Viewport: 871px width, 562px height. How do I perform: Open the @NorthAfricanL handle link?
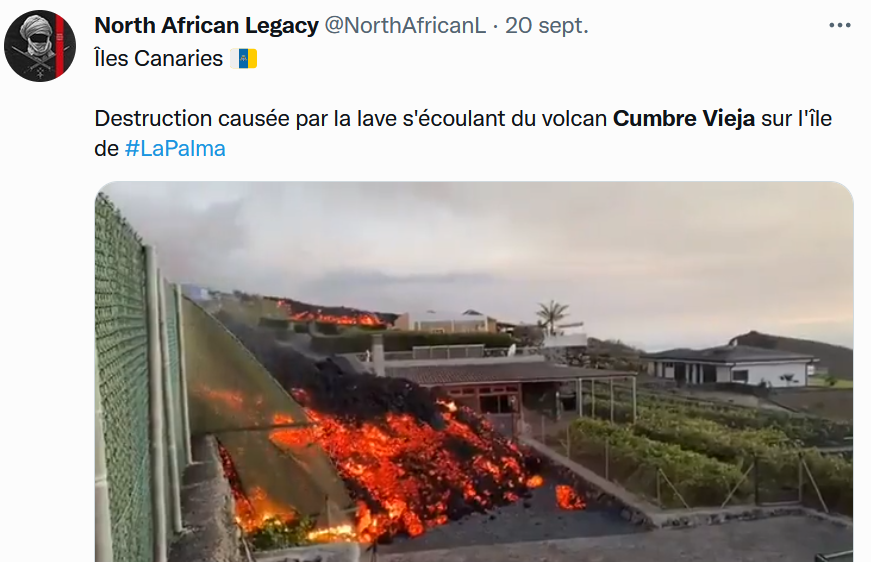405,26
